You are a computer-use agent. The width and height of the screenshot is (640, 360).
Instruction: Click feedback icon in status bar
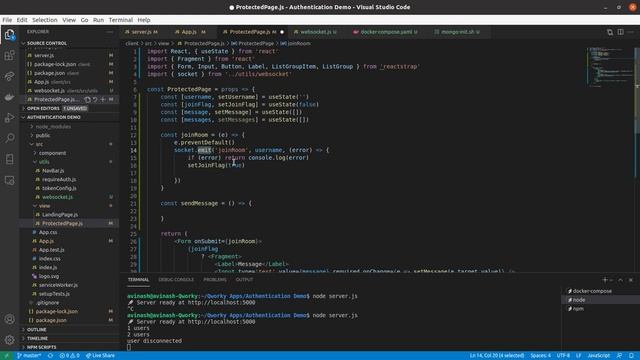pos(620,356)
